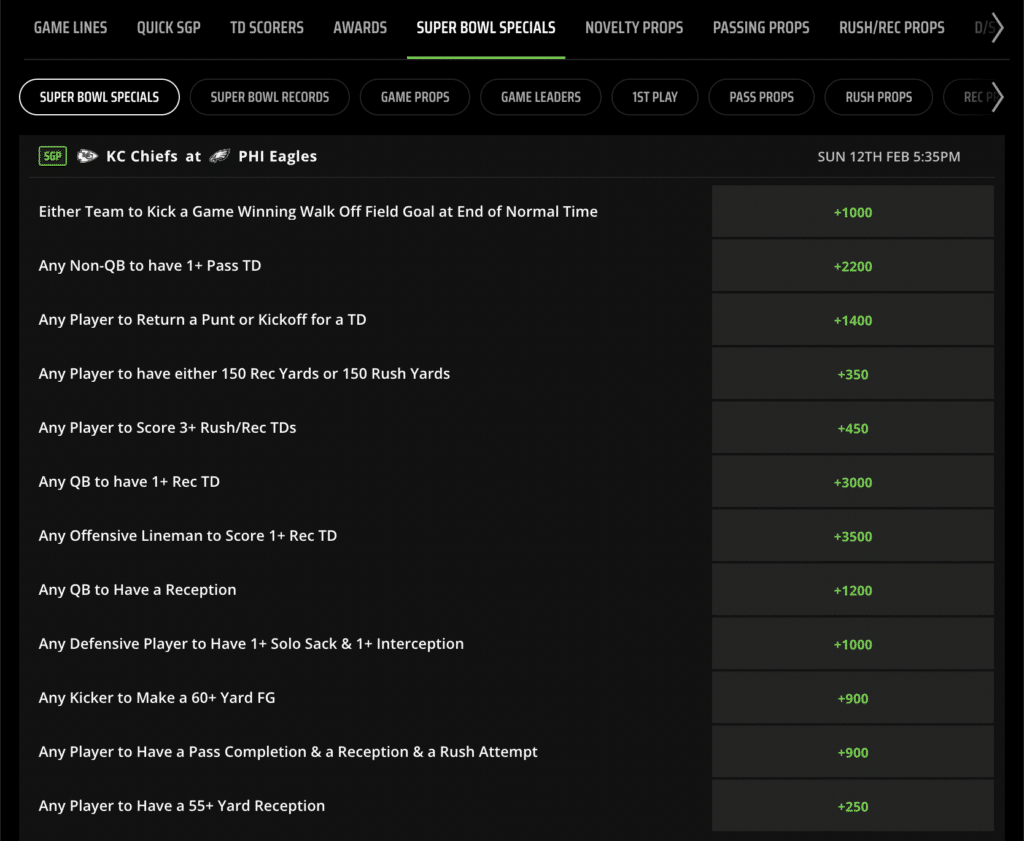Select +2200 odds for Non-QB pass TD
This screenshot has width=1024, height=841.
pos(853,266)
